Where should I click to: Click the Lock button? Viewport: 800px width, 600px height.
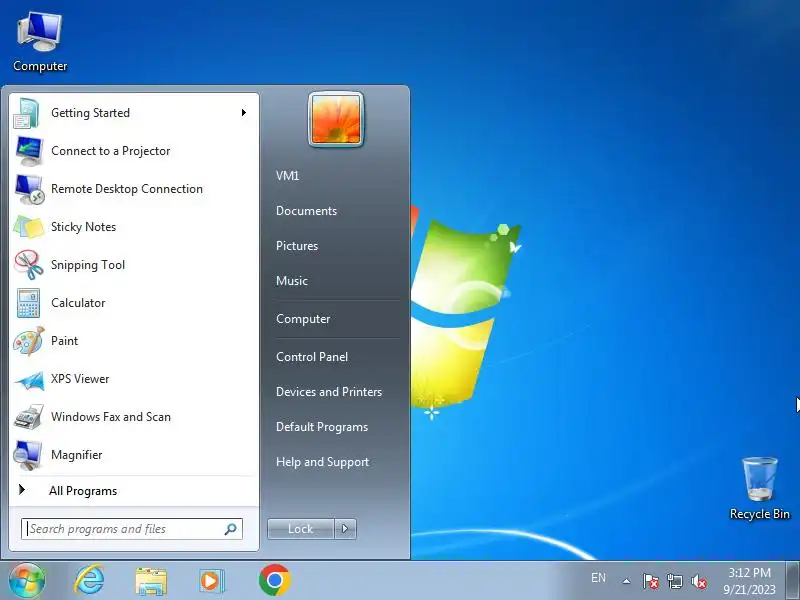click(x=301, y=529)
